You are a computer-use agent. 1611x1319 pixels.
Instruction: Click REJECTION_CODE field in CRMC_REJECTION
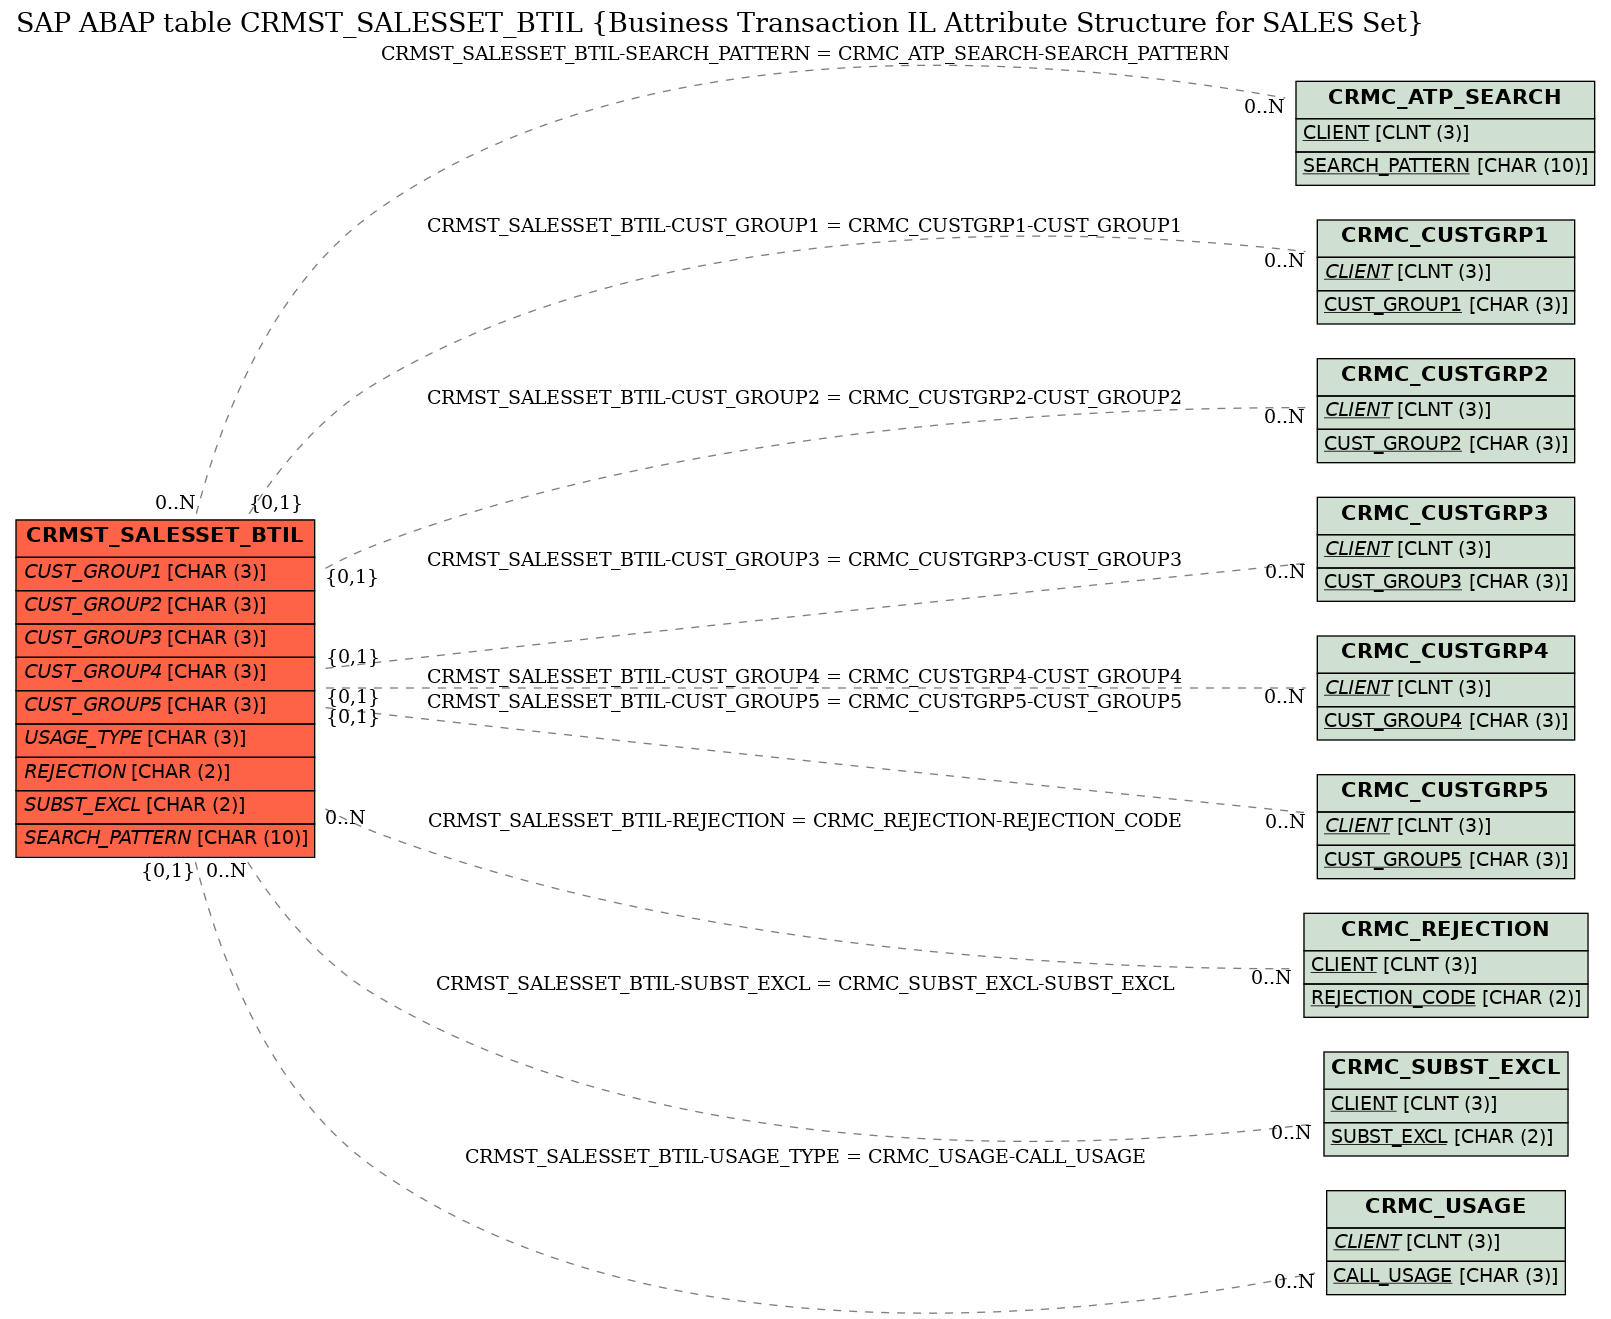click(x=1445, y=999)
